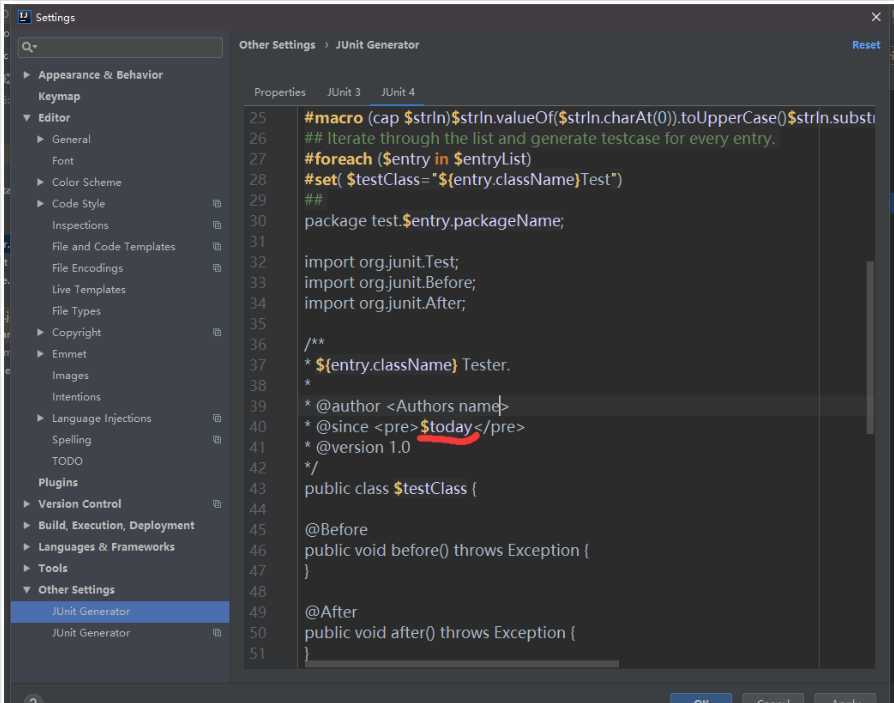Viewport: 894px width, 703px height.
Task: Click the 'import org.junit.Test;' line
Action: [381, 262]
